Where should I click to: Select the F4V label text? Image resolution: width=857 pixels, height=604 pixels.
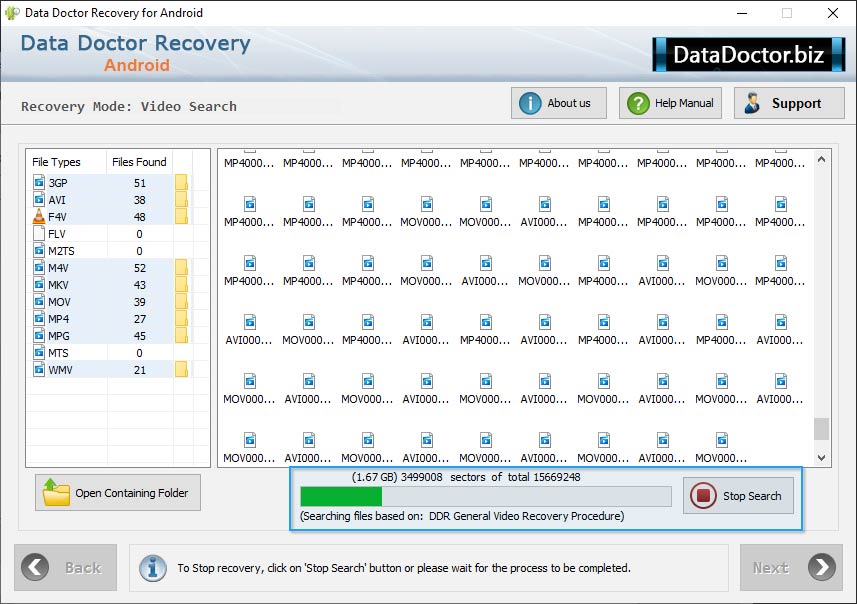click(57, 217)
